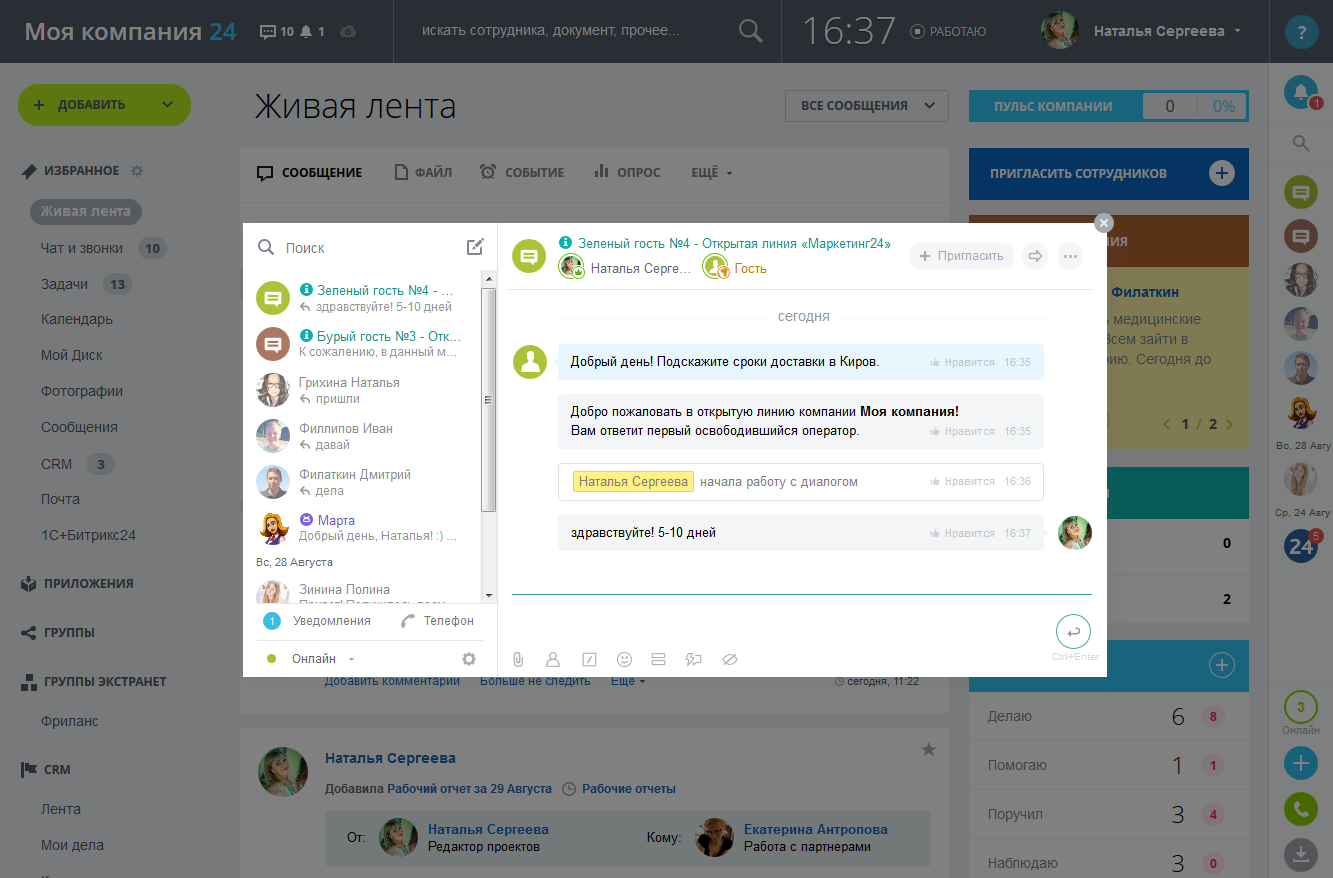Image resolution: width=1333 pixels, height=878 pixels.
Task: Open the three-dots more actions menu
Action: tap(1070, 256)
